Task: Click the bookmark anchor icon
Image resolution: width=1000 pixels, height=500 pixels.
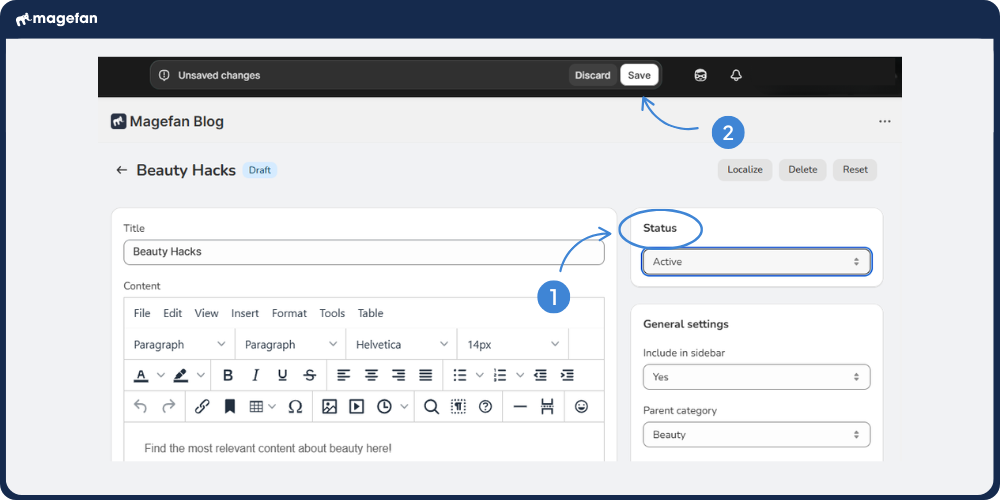Action: pyautogui.click(x=229, y=407)
